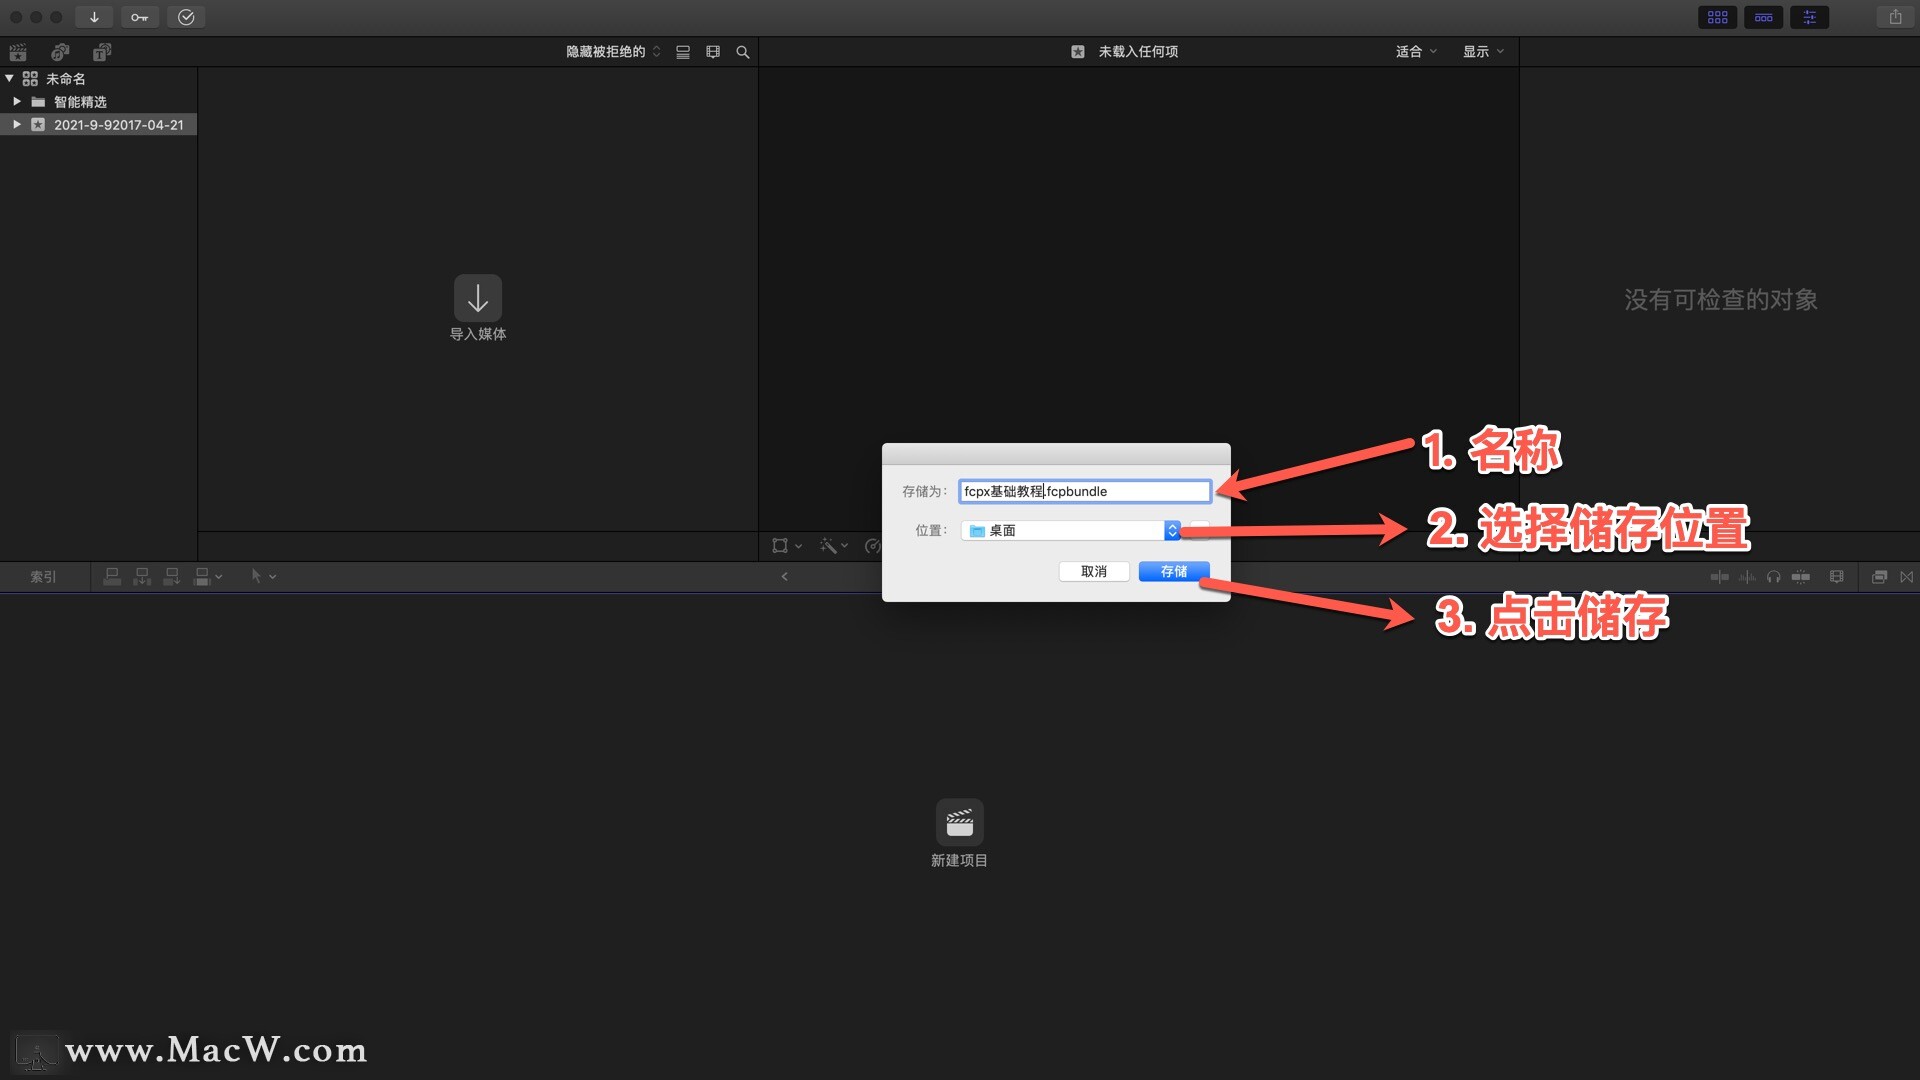The width and height of the screenshot is (1920, 1080).
Task: Click the Share icon in toolbar
Action: 1895,17
